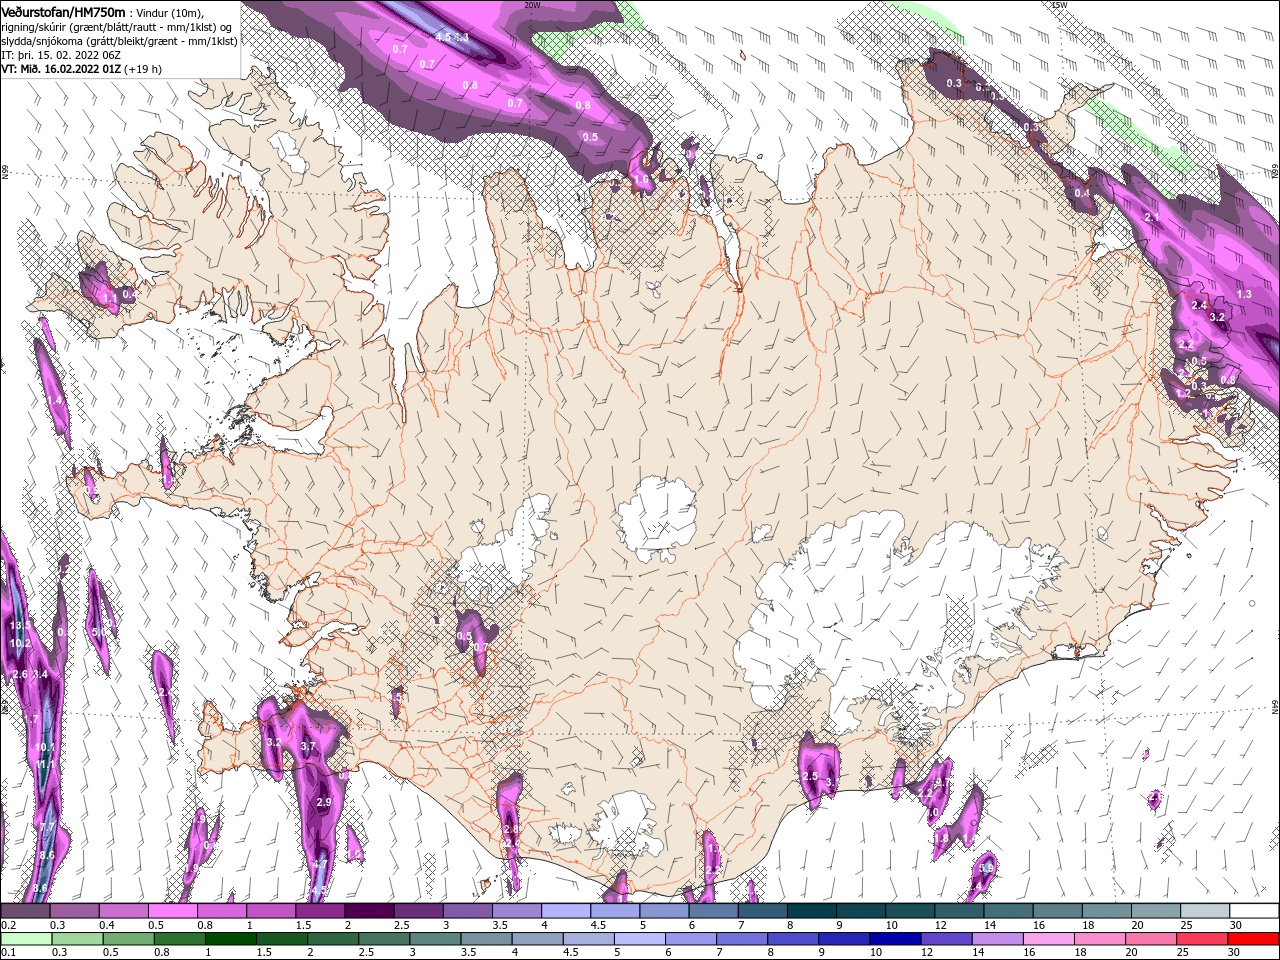Image resolution: width=1280 pixels, height=960 pixels.
Task: Click the '20W' longitude label
Action: click(532, 5)
